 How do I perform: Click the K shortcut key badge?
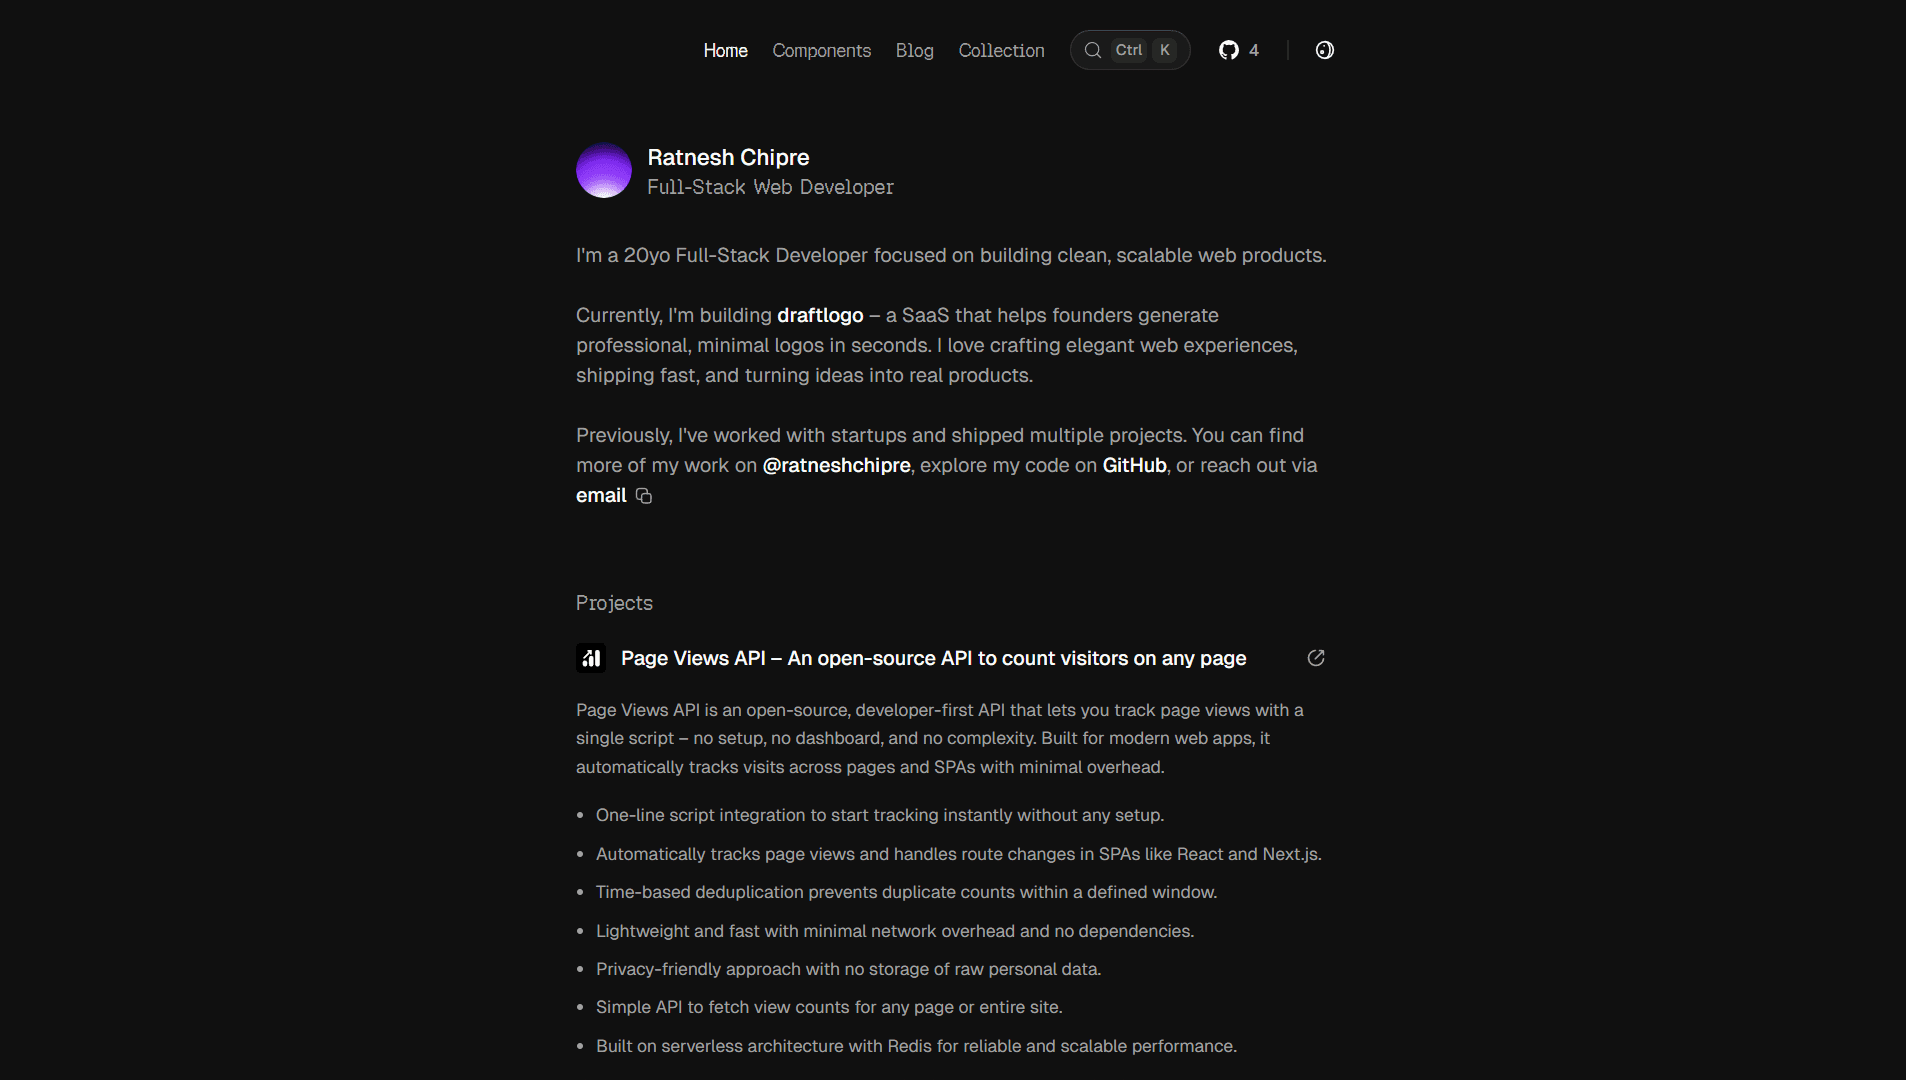1165,50
